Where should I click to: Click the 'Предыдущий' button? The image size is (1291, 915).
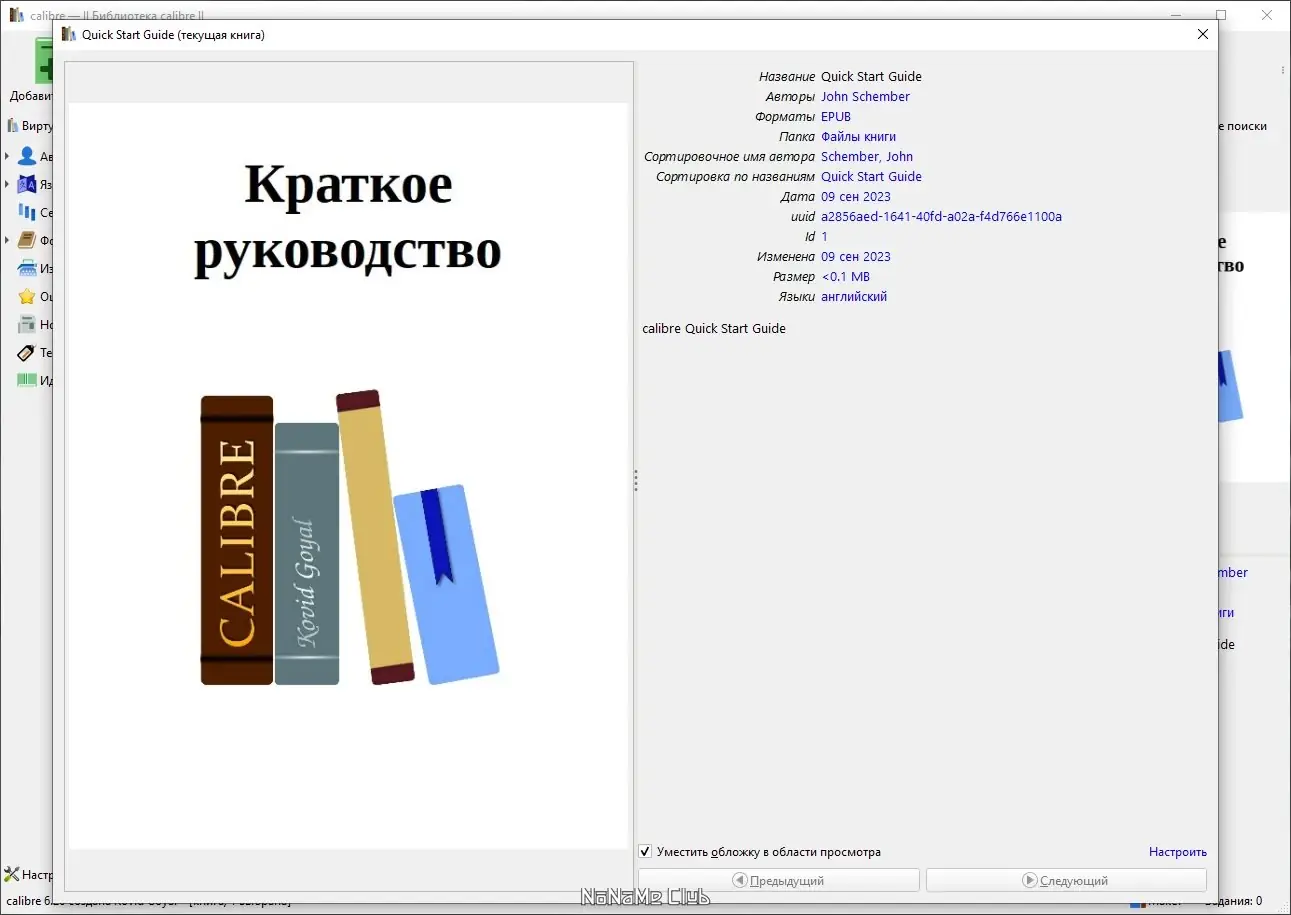click(779, 880)
